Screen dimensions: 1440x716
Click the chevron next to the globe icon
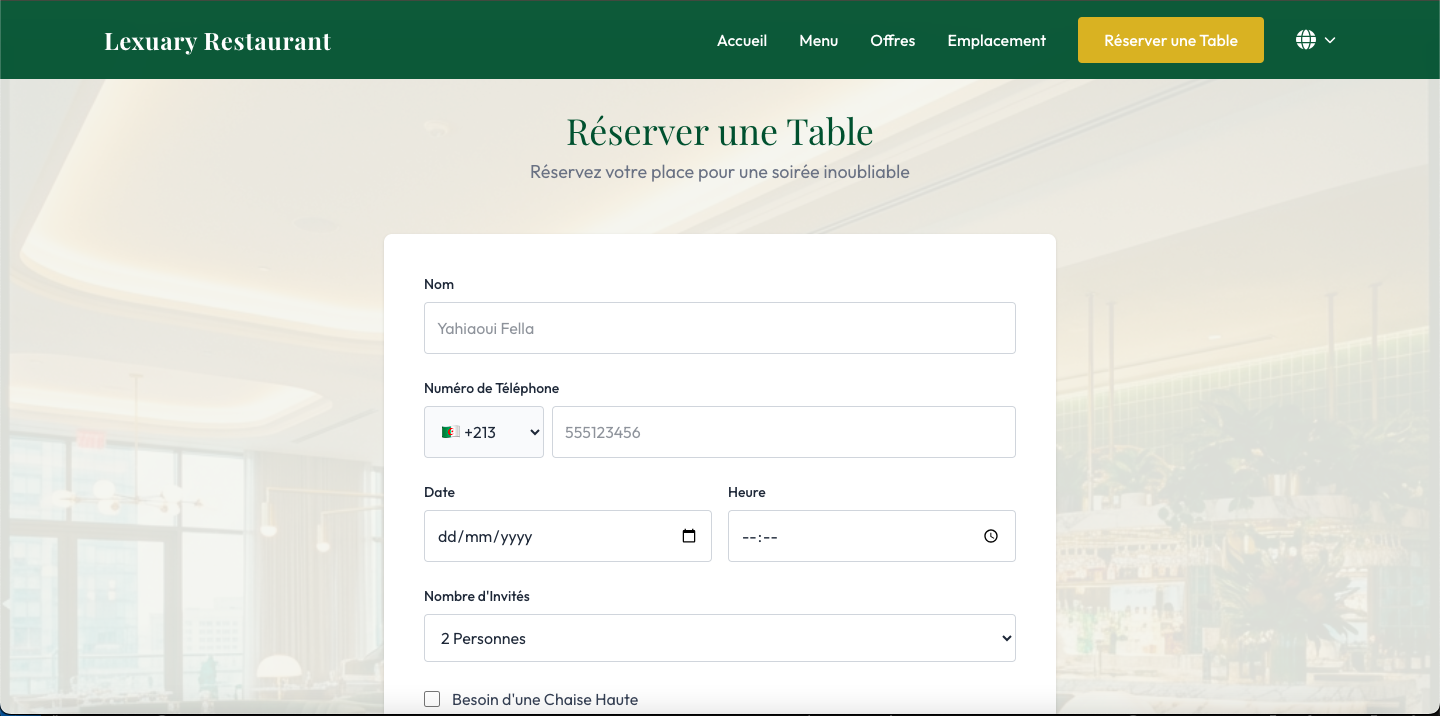pos(1329,41)
